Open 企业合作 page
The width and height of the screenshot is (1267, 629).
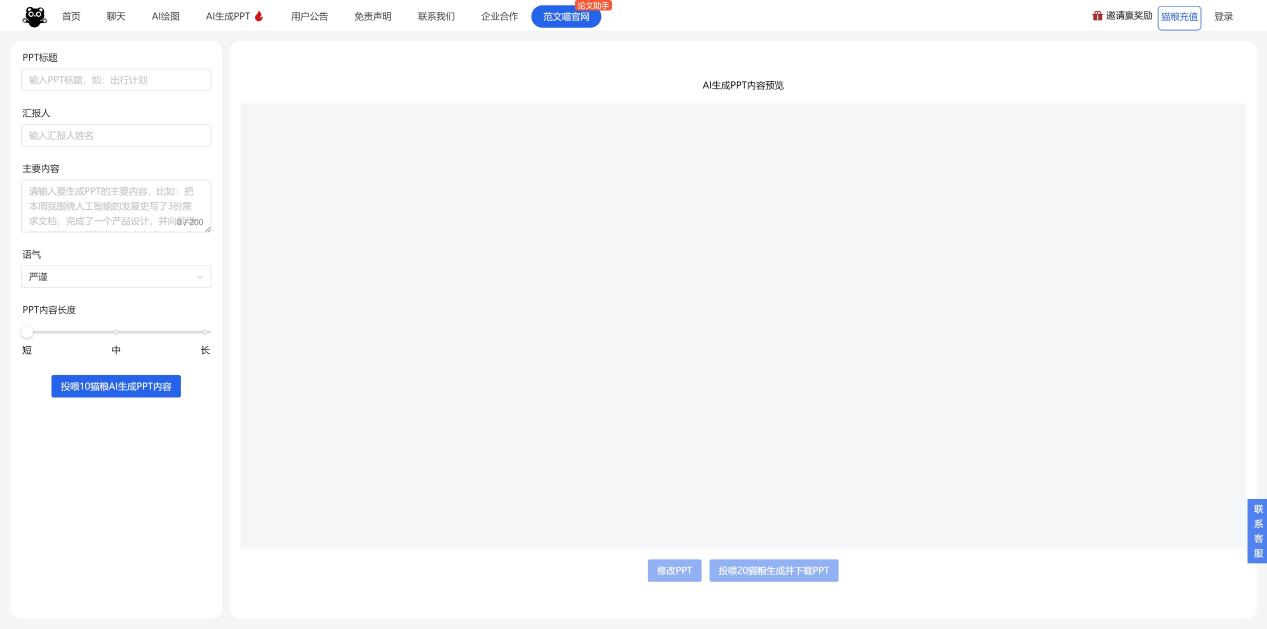coord(500,17)
